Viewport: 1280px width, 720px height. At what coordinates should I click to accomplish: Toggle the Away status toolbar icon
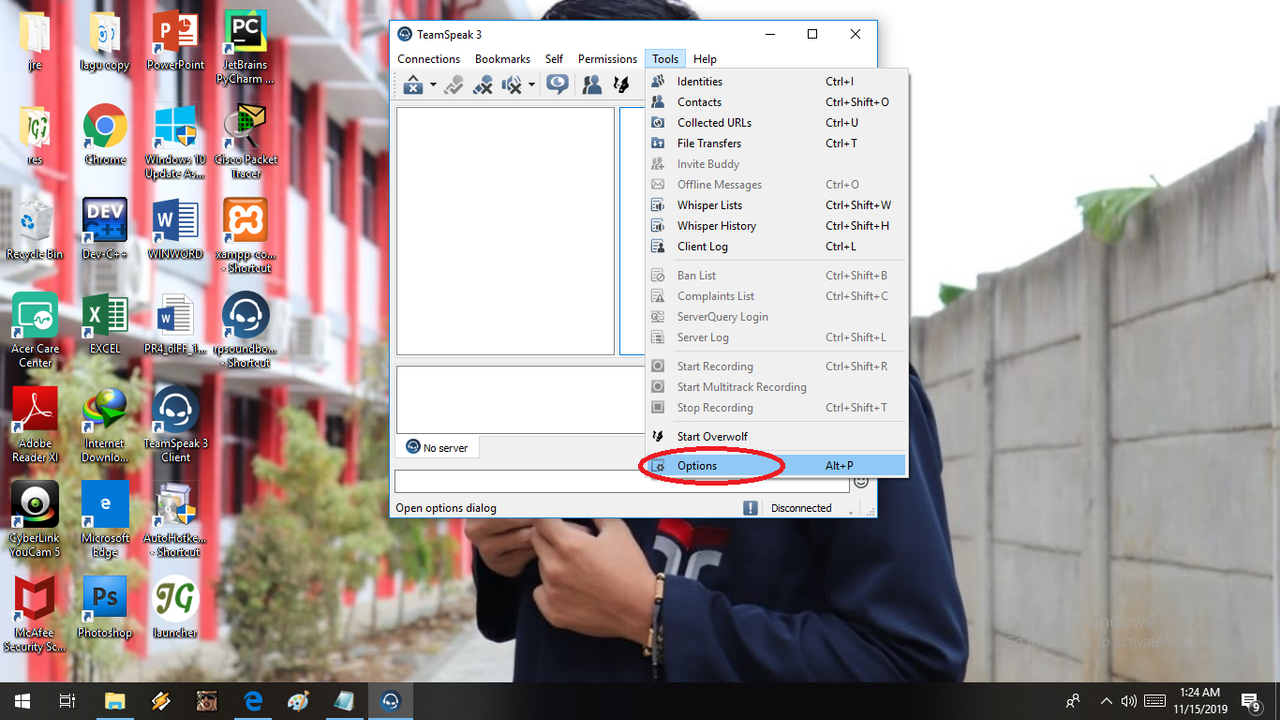click(413, 86)
